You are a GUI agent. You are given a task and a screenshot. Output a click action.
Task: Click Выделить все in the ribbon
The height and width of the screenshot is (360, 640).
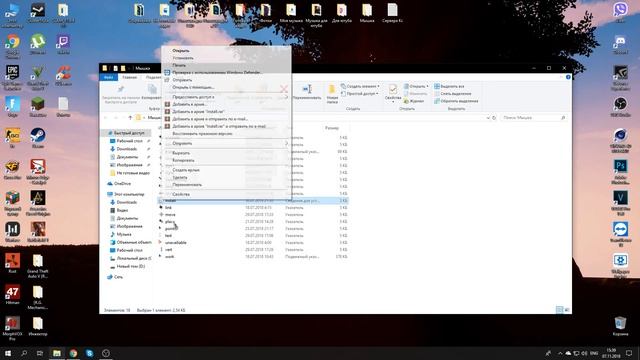tap(449, 87)
